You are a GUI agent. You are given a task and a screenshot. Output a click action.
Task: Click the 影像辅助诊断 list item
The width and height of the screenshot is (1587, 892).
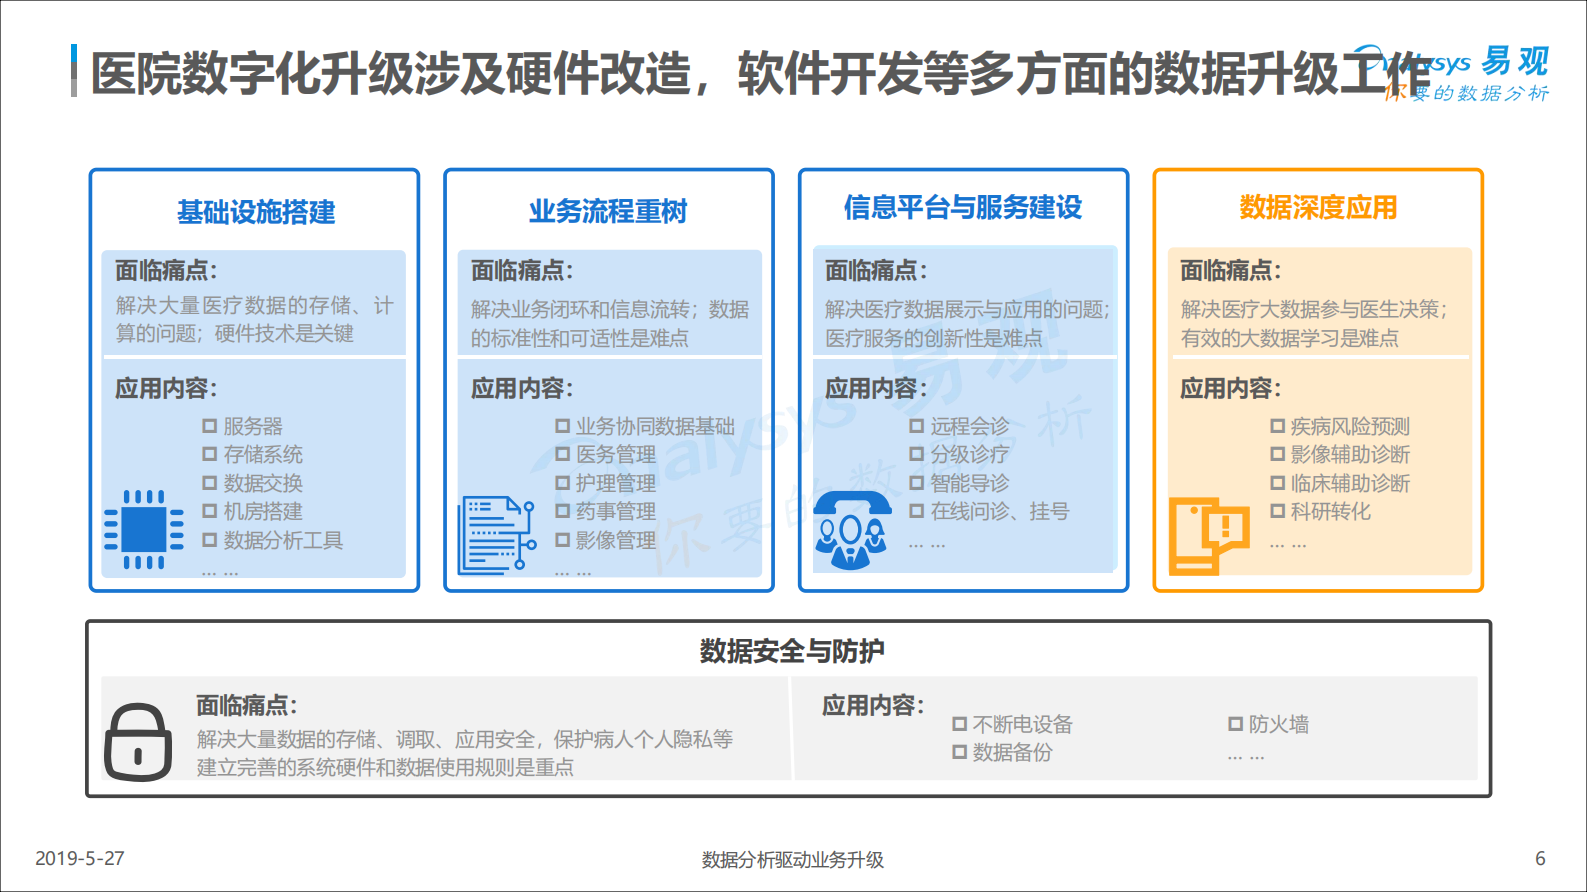tap(1341, 454)
